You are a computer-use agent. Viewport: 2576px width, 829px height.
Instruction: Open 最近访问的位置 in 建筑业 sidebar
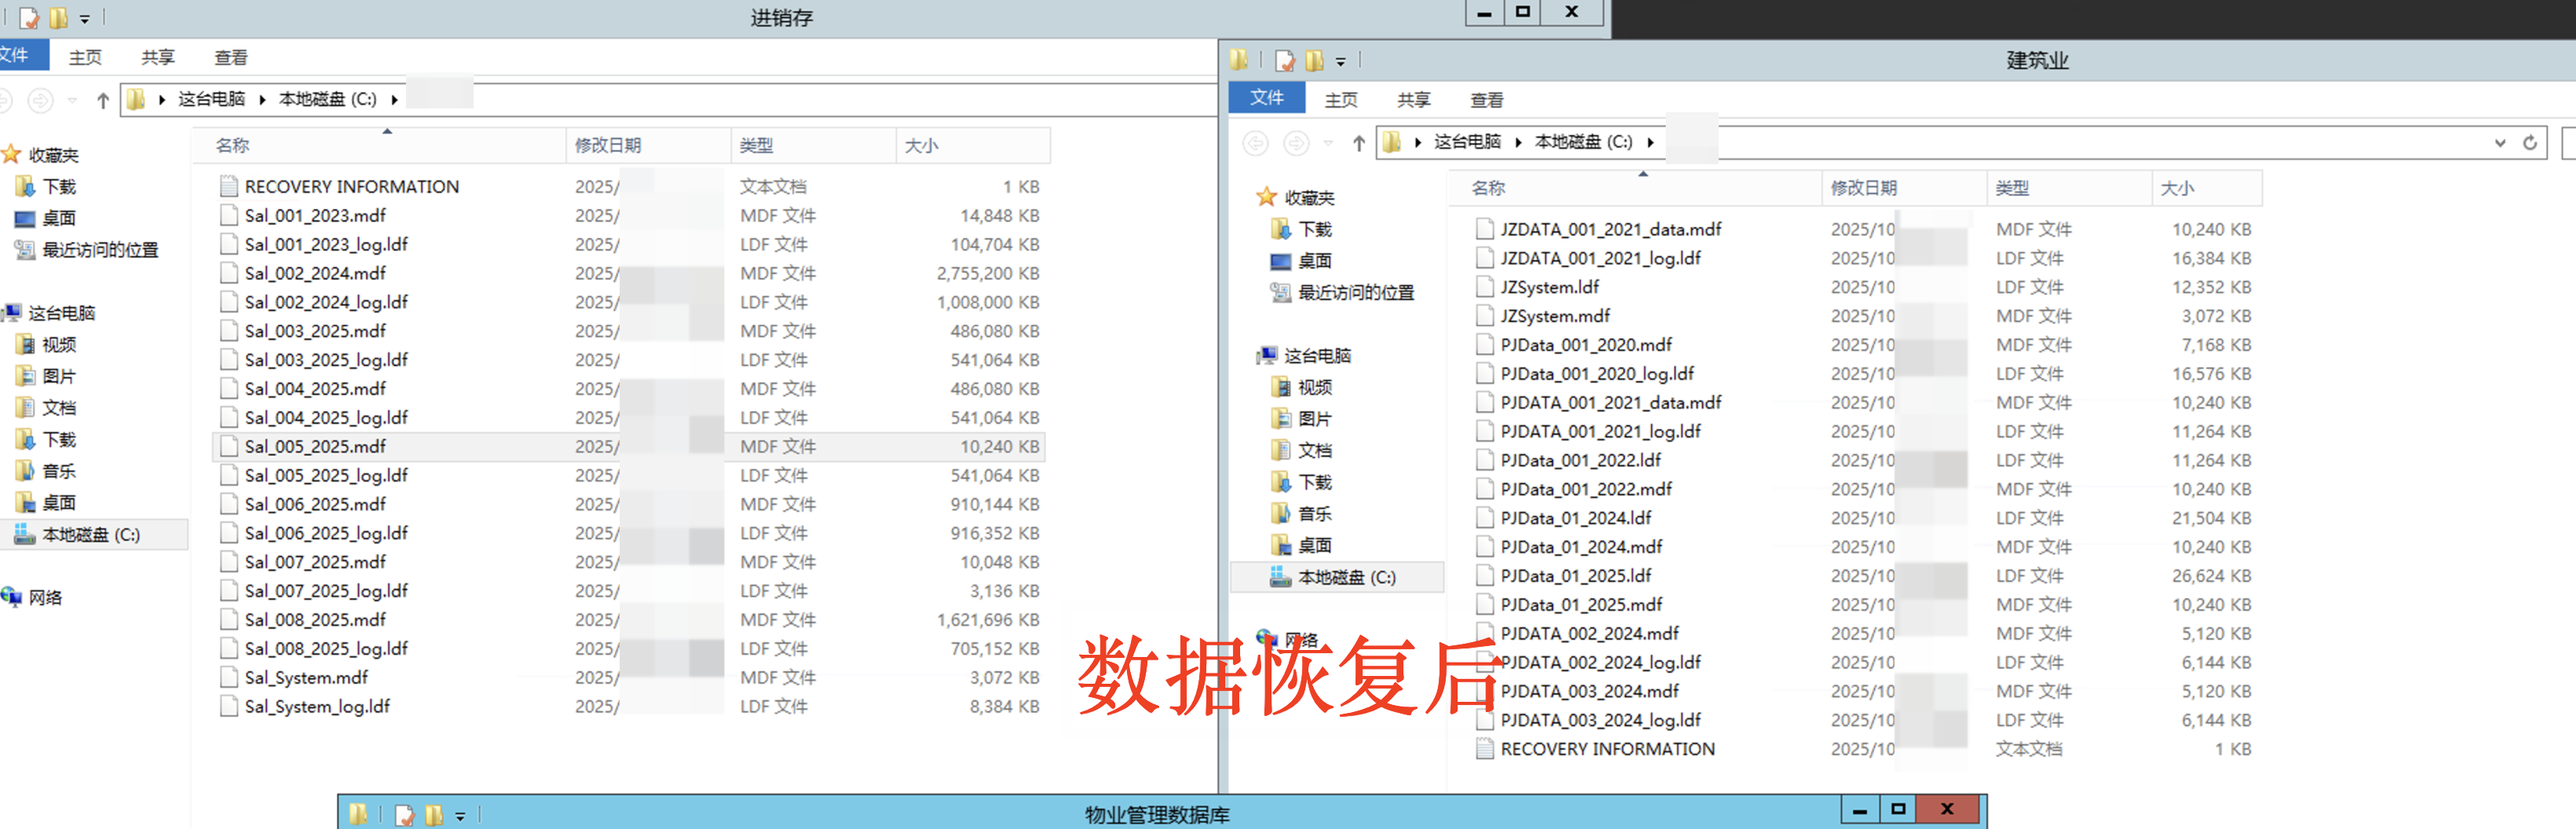tap(1355, 292)
